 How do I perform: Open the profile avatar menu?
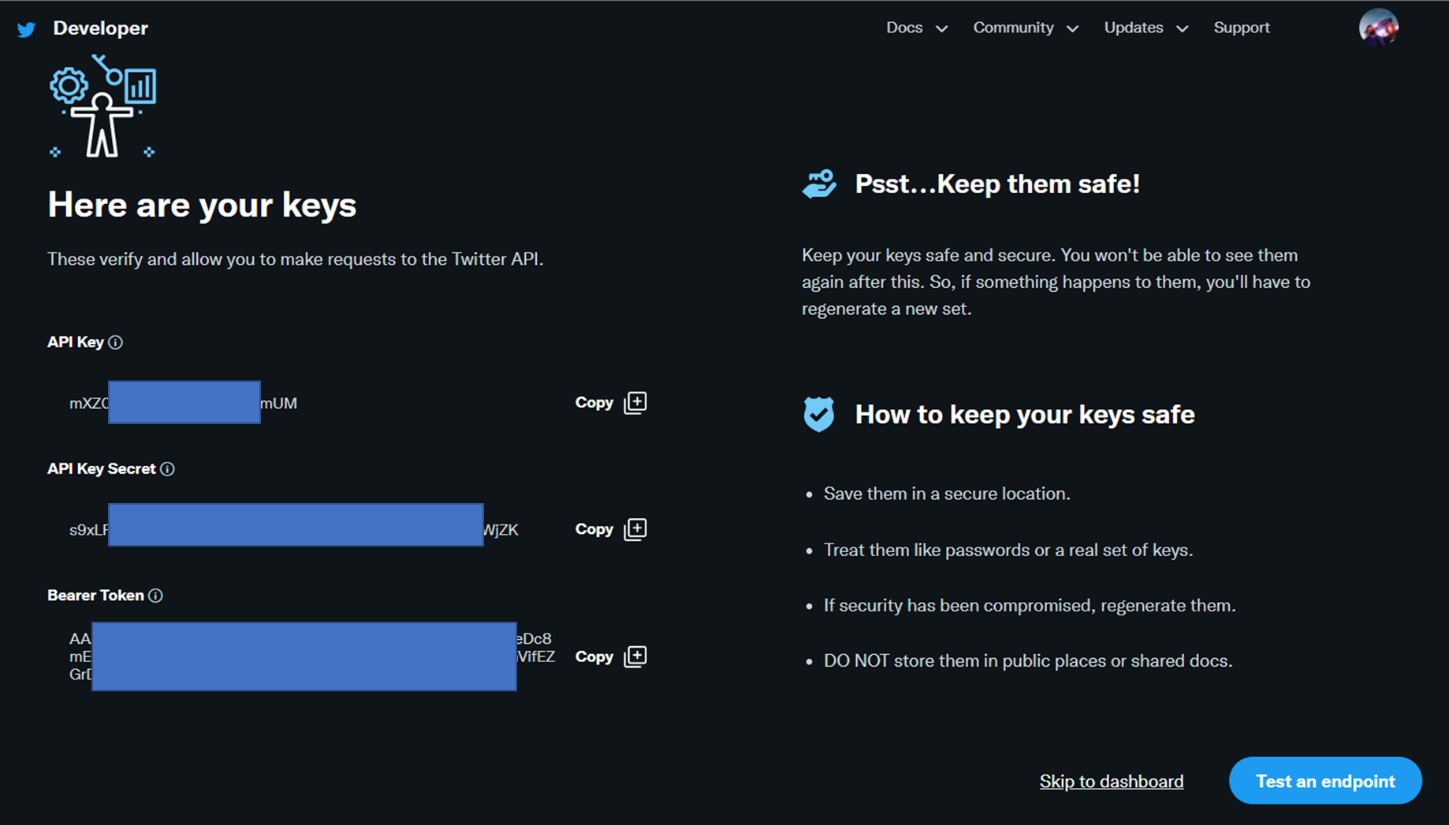(1378, 28)
